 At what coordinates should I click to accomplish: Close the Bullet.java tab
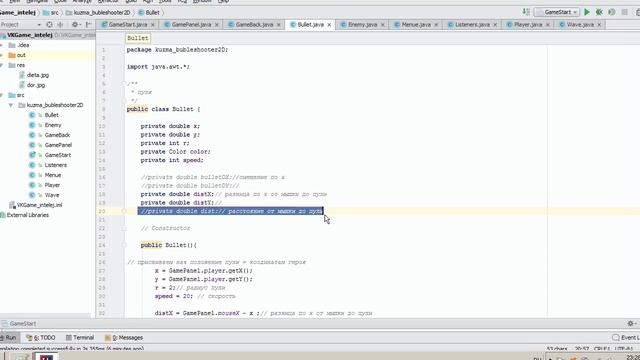329,25
